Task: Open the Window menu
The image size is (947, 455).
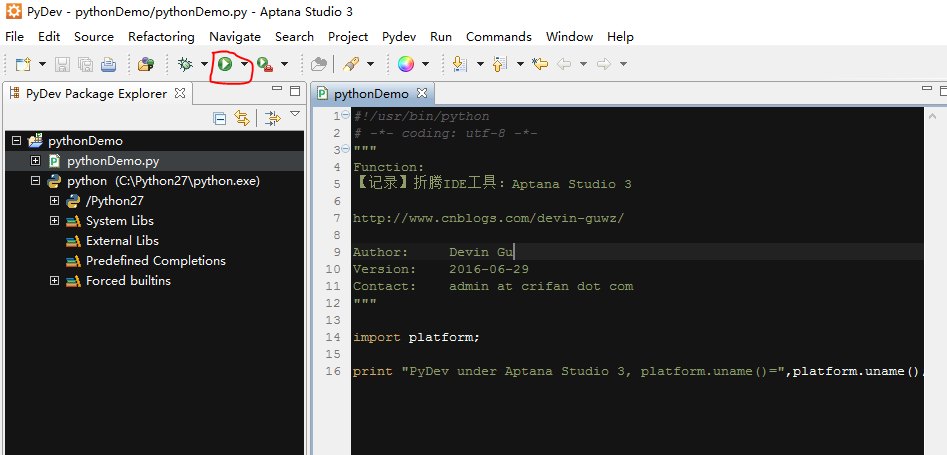Action: [570, 37]
